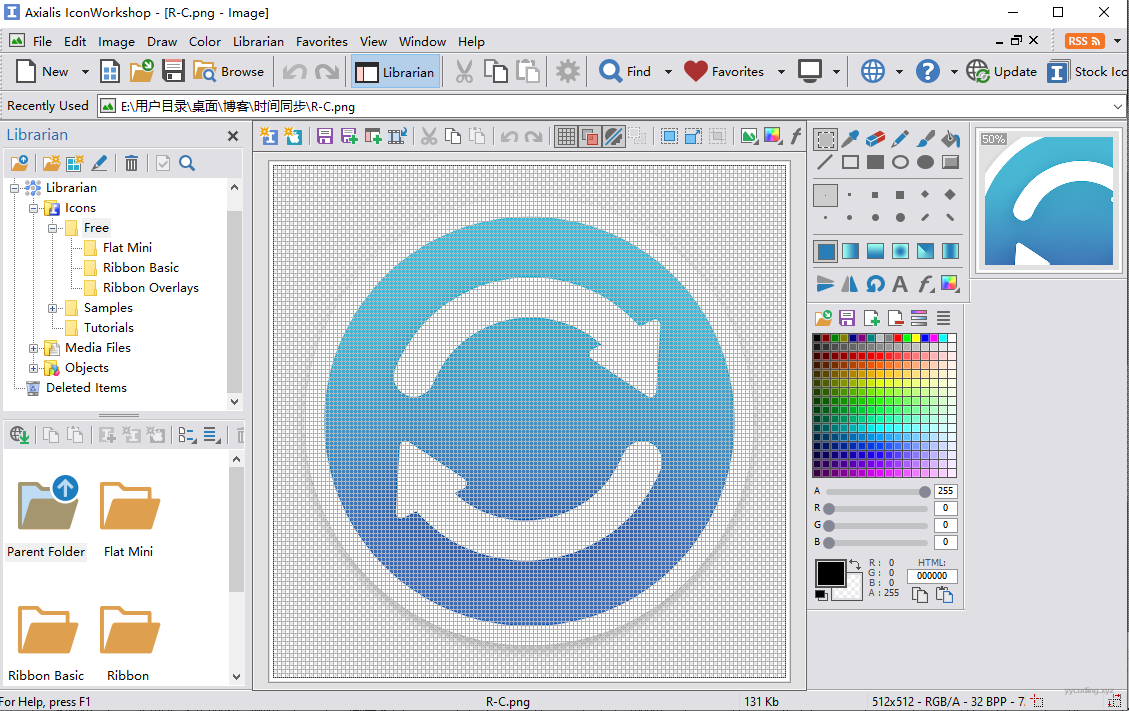
Task: Click the filled ellipse shape tool
Action: 925,162
